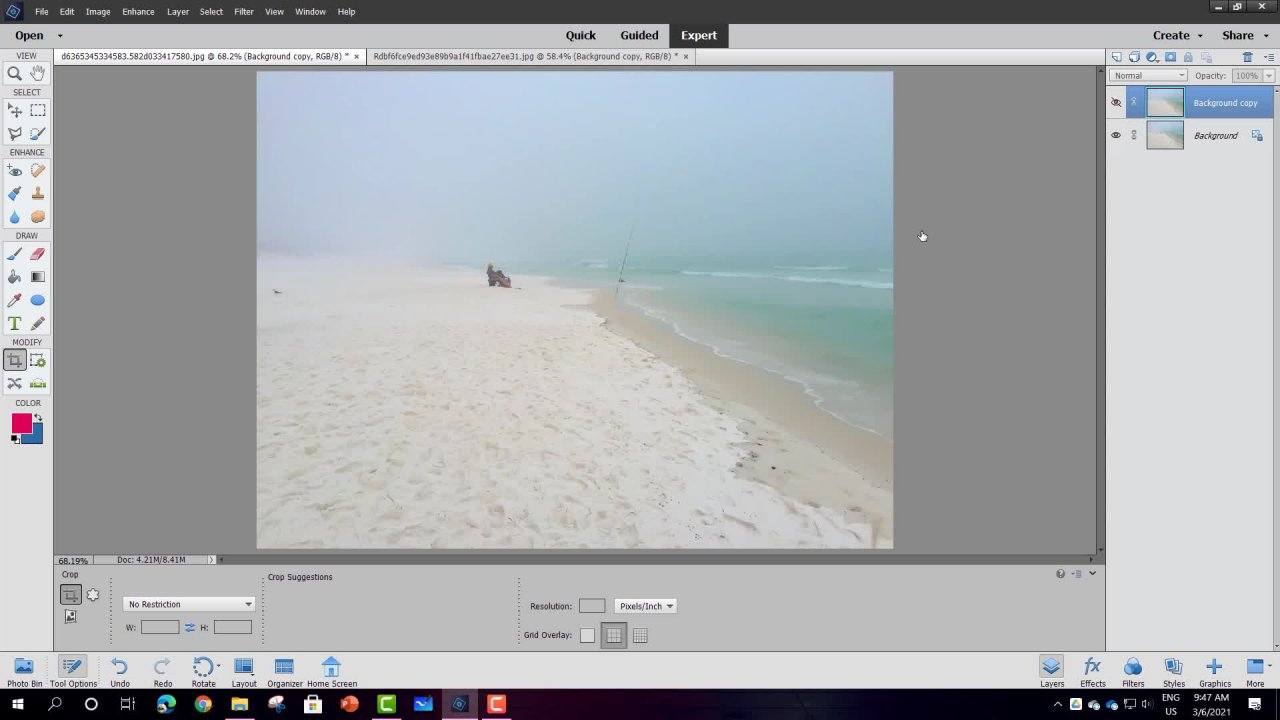
Task: Activate the Straighten tool
Action: tap(37, 383)
